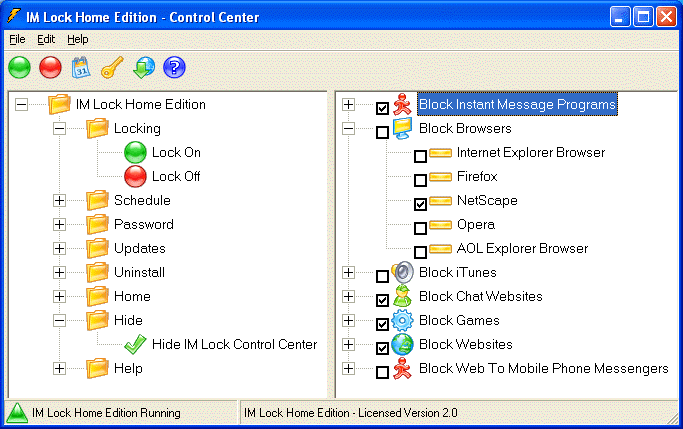Check the Internet Explorer Browser checkbox
This screenshot has width=683, height=429.
(x=420, y=156)
